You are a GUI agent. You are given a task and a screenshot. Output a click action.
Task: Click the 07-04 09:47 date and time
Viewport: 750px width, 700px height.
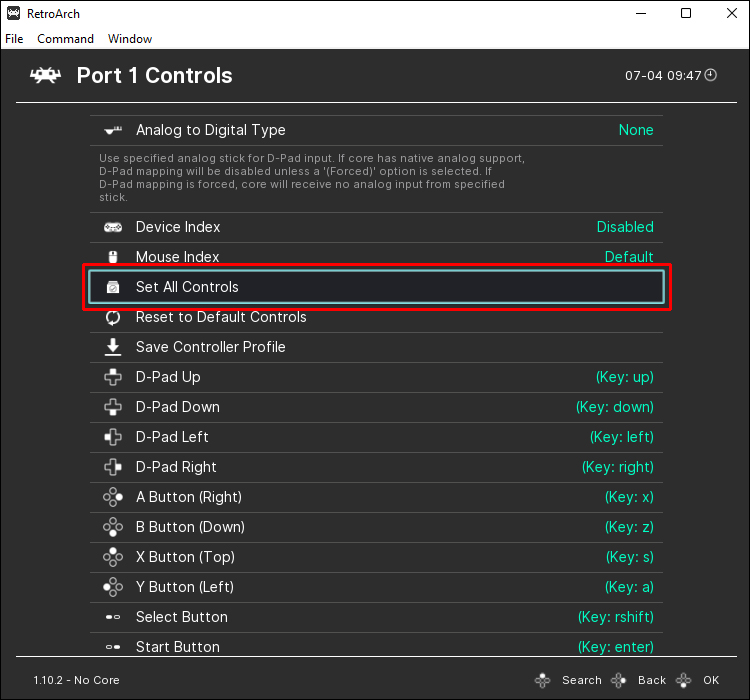click(663, 76)
